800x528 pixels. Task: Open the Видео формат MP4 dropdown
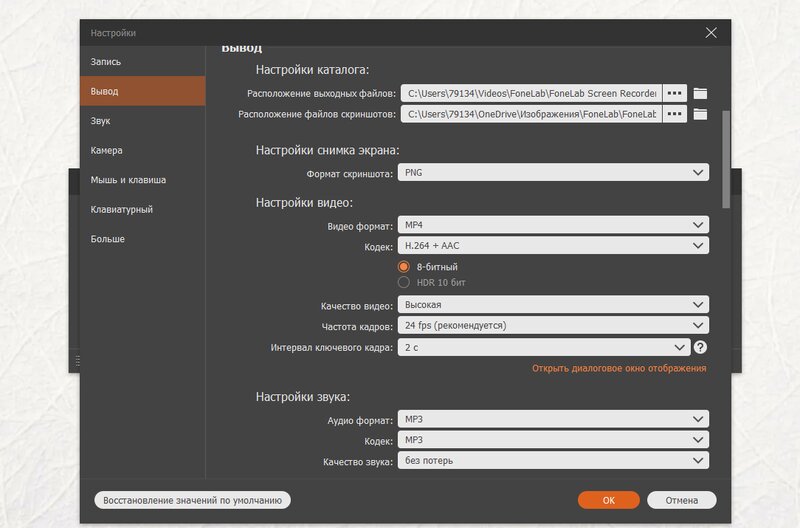pyautogui.click(x=553, y=225)
